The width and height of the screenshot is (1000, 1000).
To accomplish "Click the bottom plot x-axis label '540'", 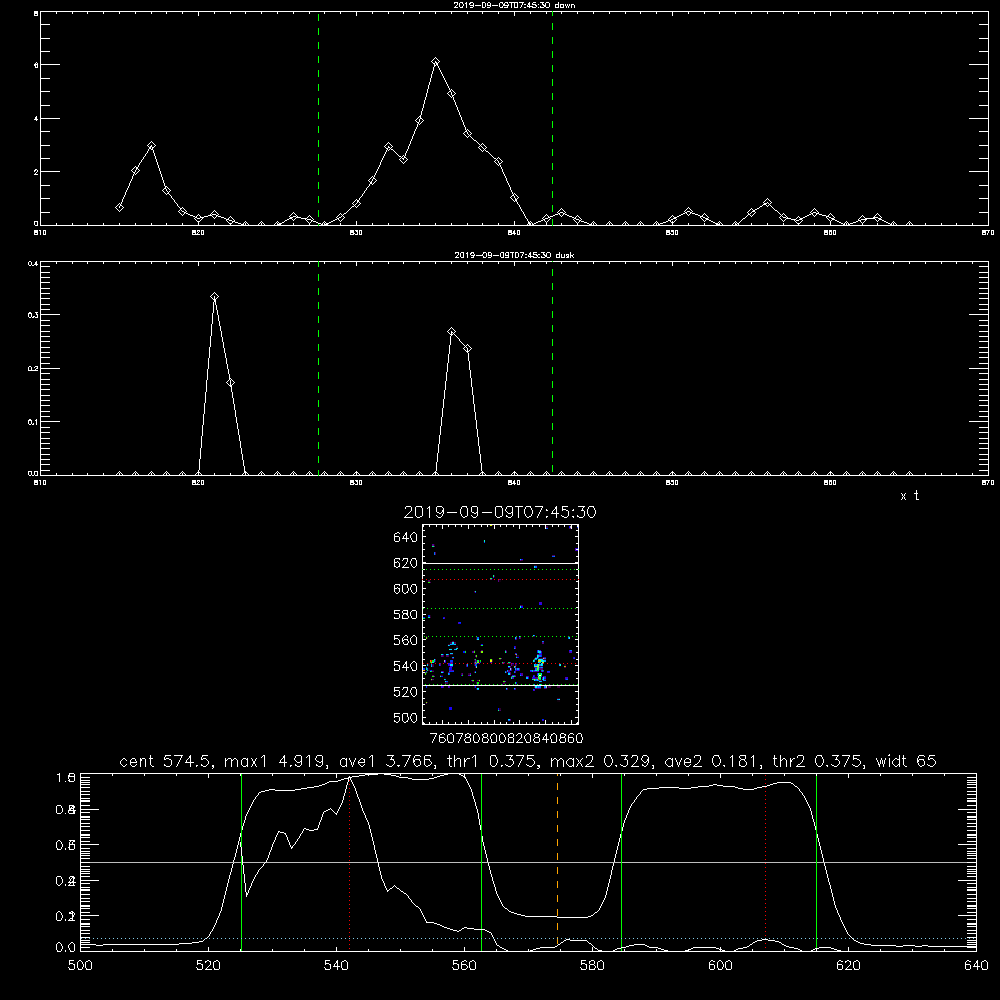I will pos(336,966).
